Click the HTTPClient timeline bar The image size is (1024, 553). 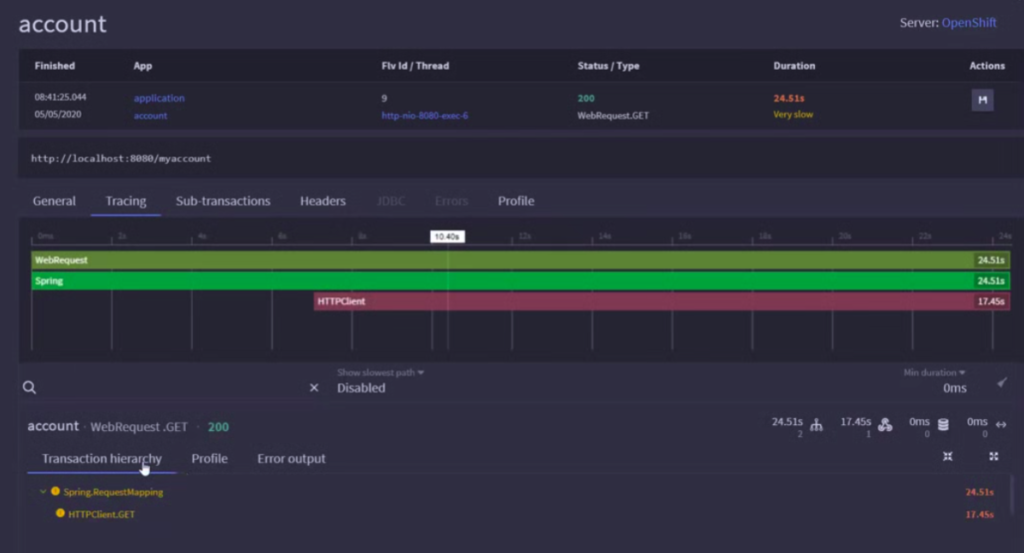(x=662, y=301)
